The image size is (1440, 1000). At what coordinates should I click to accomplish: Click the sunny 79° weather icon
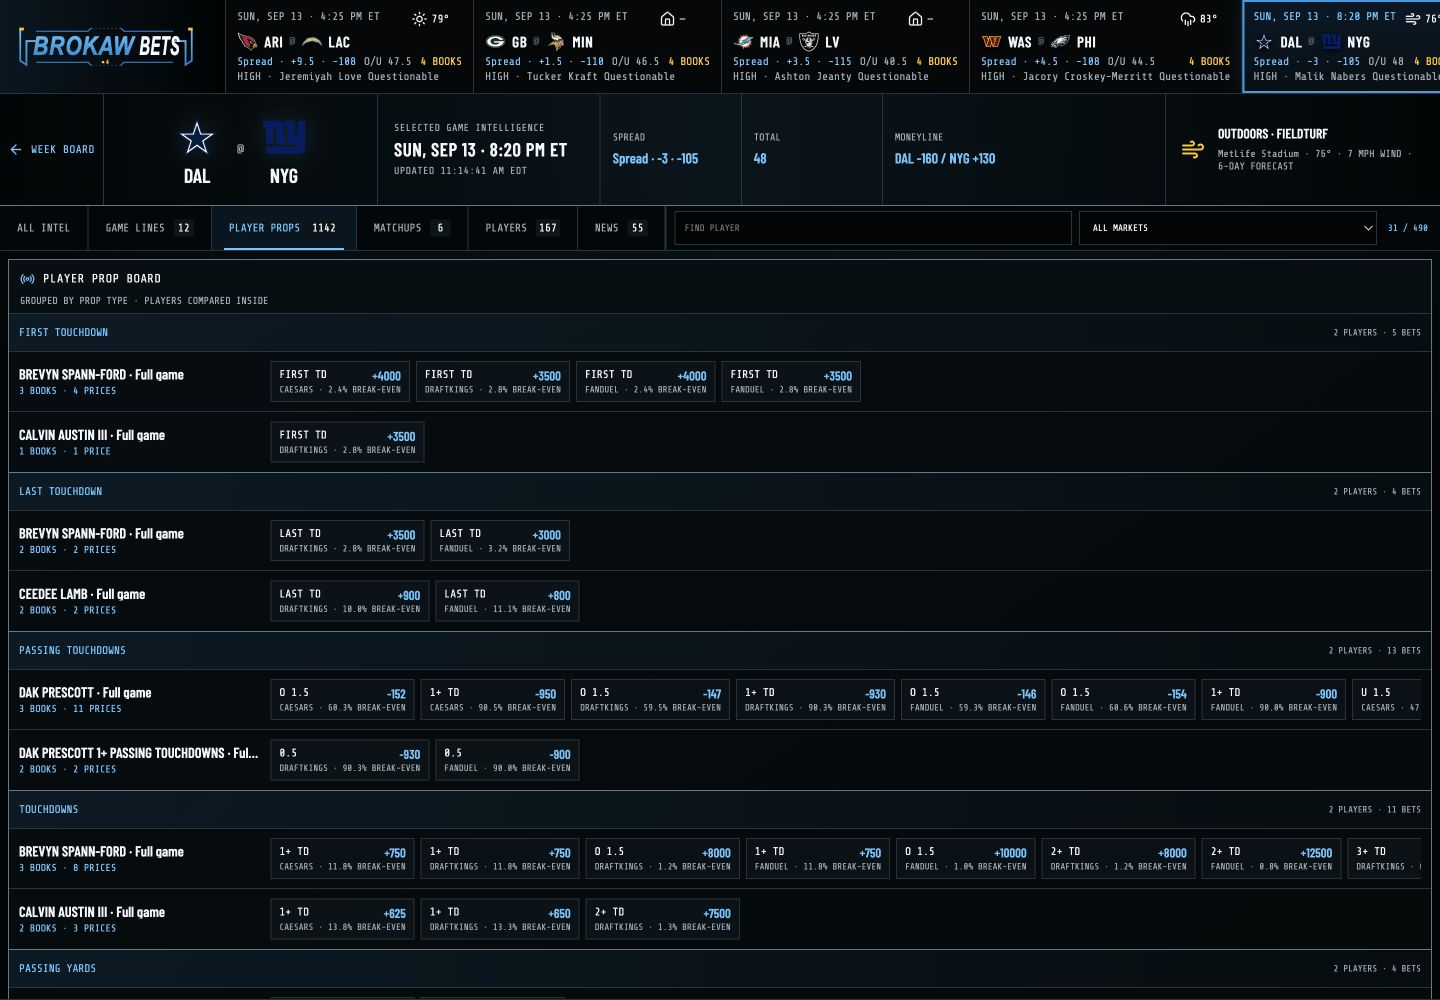(x=419, y=18)
